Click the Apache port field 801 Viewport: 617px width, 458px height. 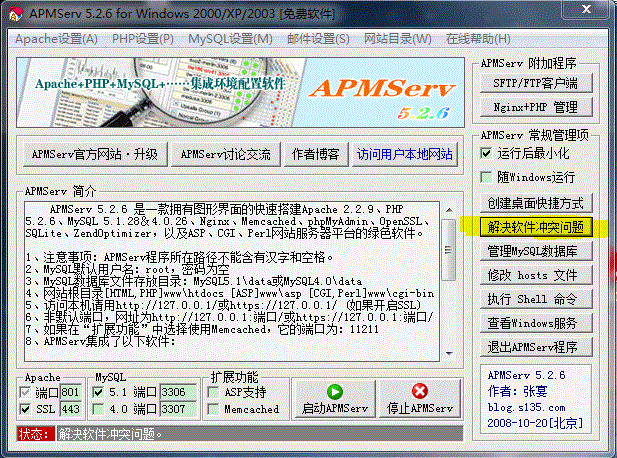[x=70, y=392]
